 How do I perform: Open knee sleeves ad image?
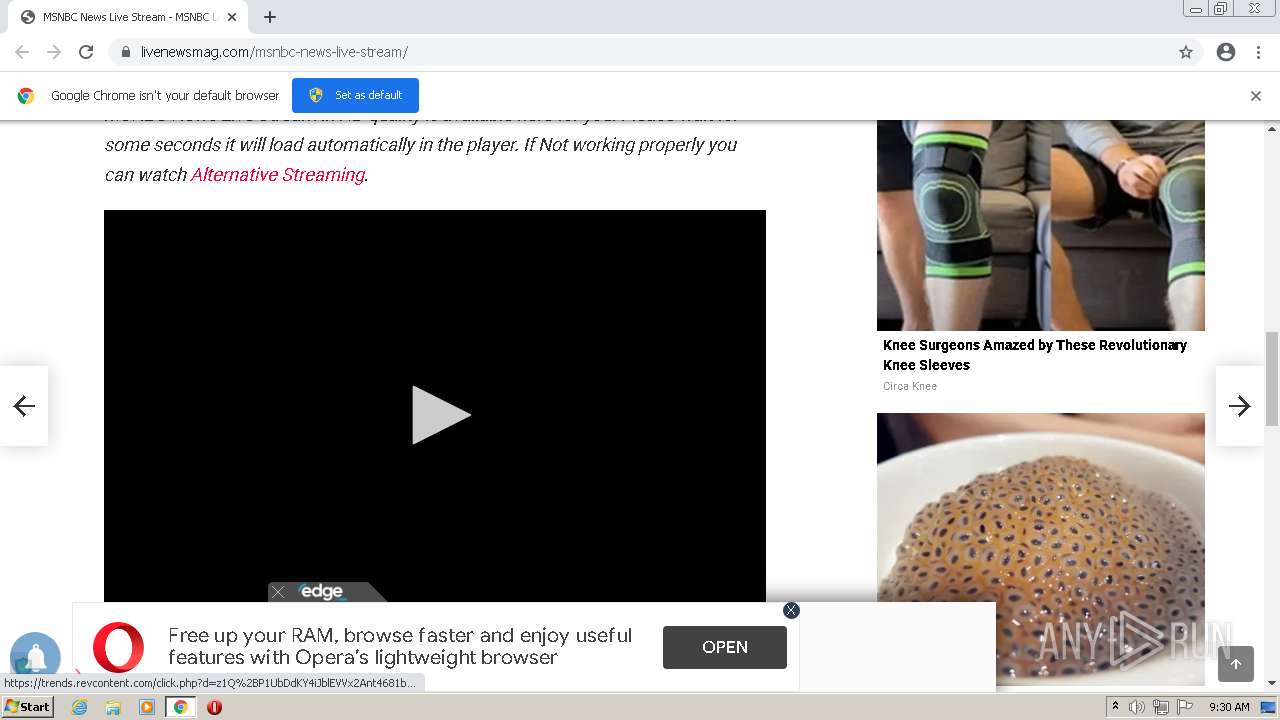pyautogui.click(x=1041, y=225)
